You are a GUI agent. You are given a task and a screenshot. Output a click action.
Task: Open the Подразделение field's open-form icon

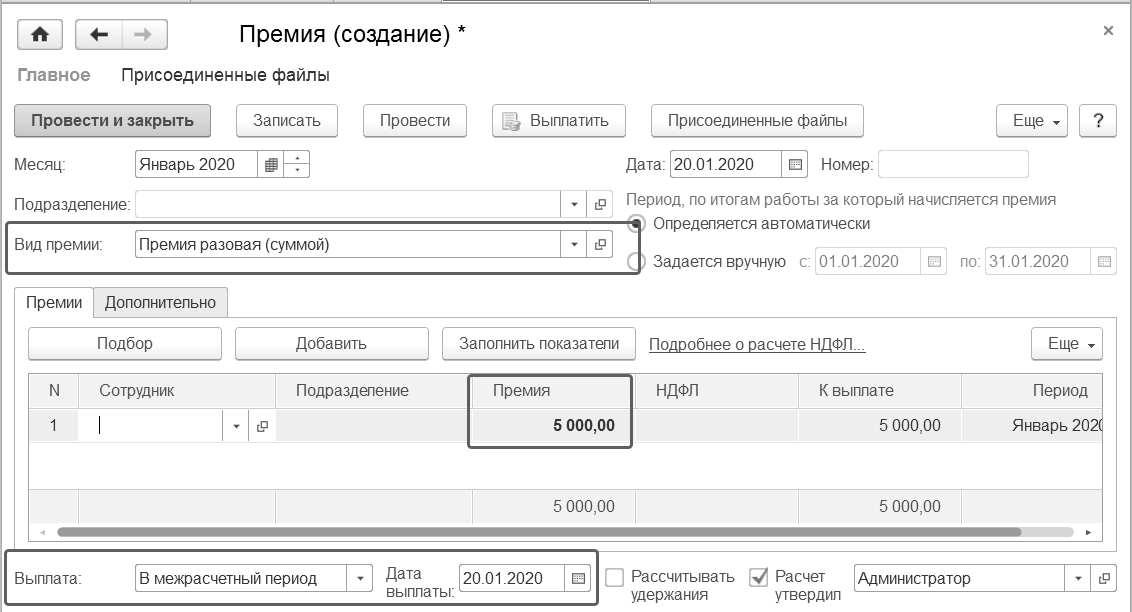tap(600, 204)
